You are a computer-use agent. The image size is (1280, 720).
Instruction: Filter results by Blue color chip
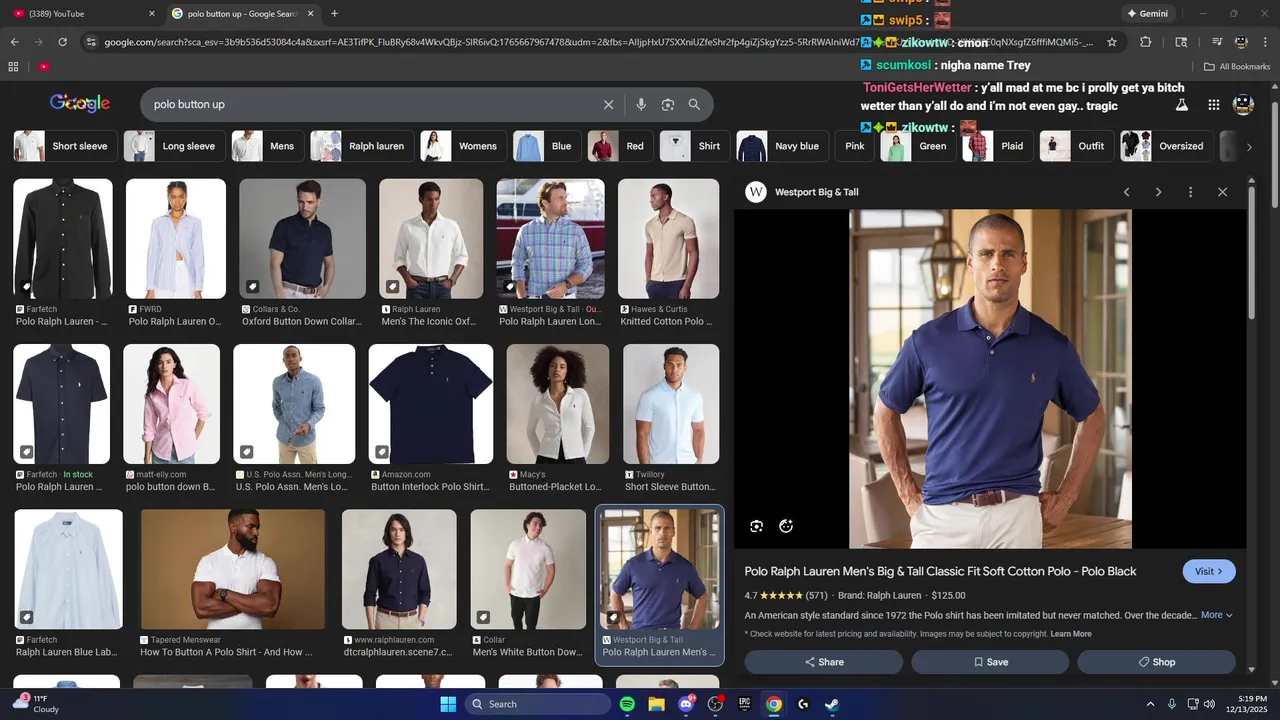[546, 146]
